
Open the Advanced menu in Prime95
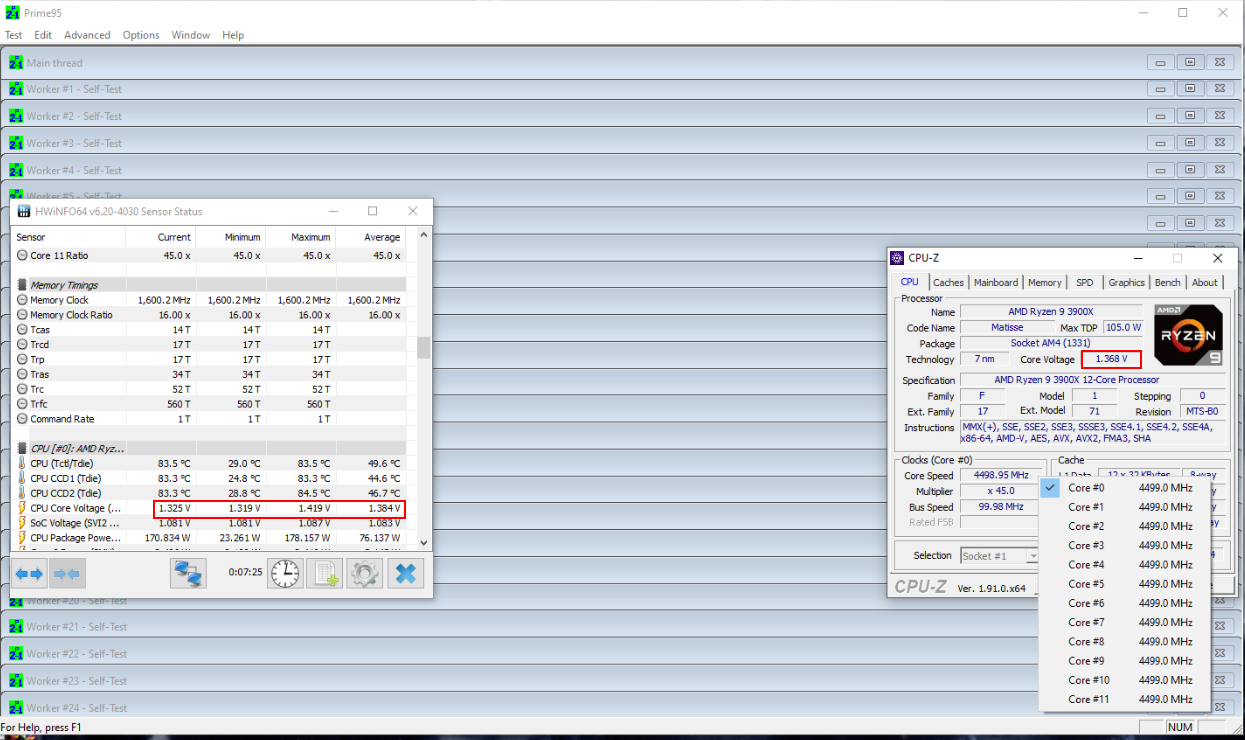[x=87, y=35]
